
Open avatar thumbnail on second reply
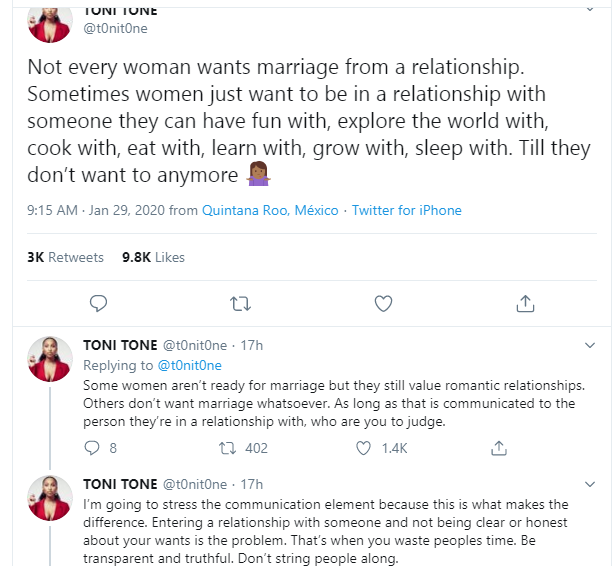pyautogui.click(x=50, y=497)
